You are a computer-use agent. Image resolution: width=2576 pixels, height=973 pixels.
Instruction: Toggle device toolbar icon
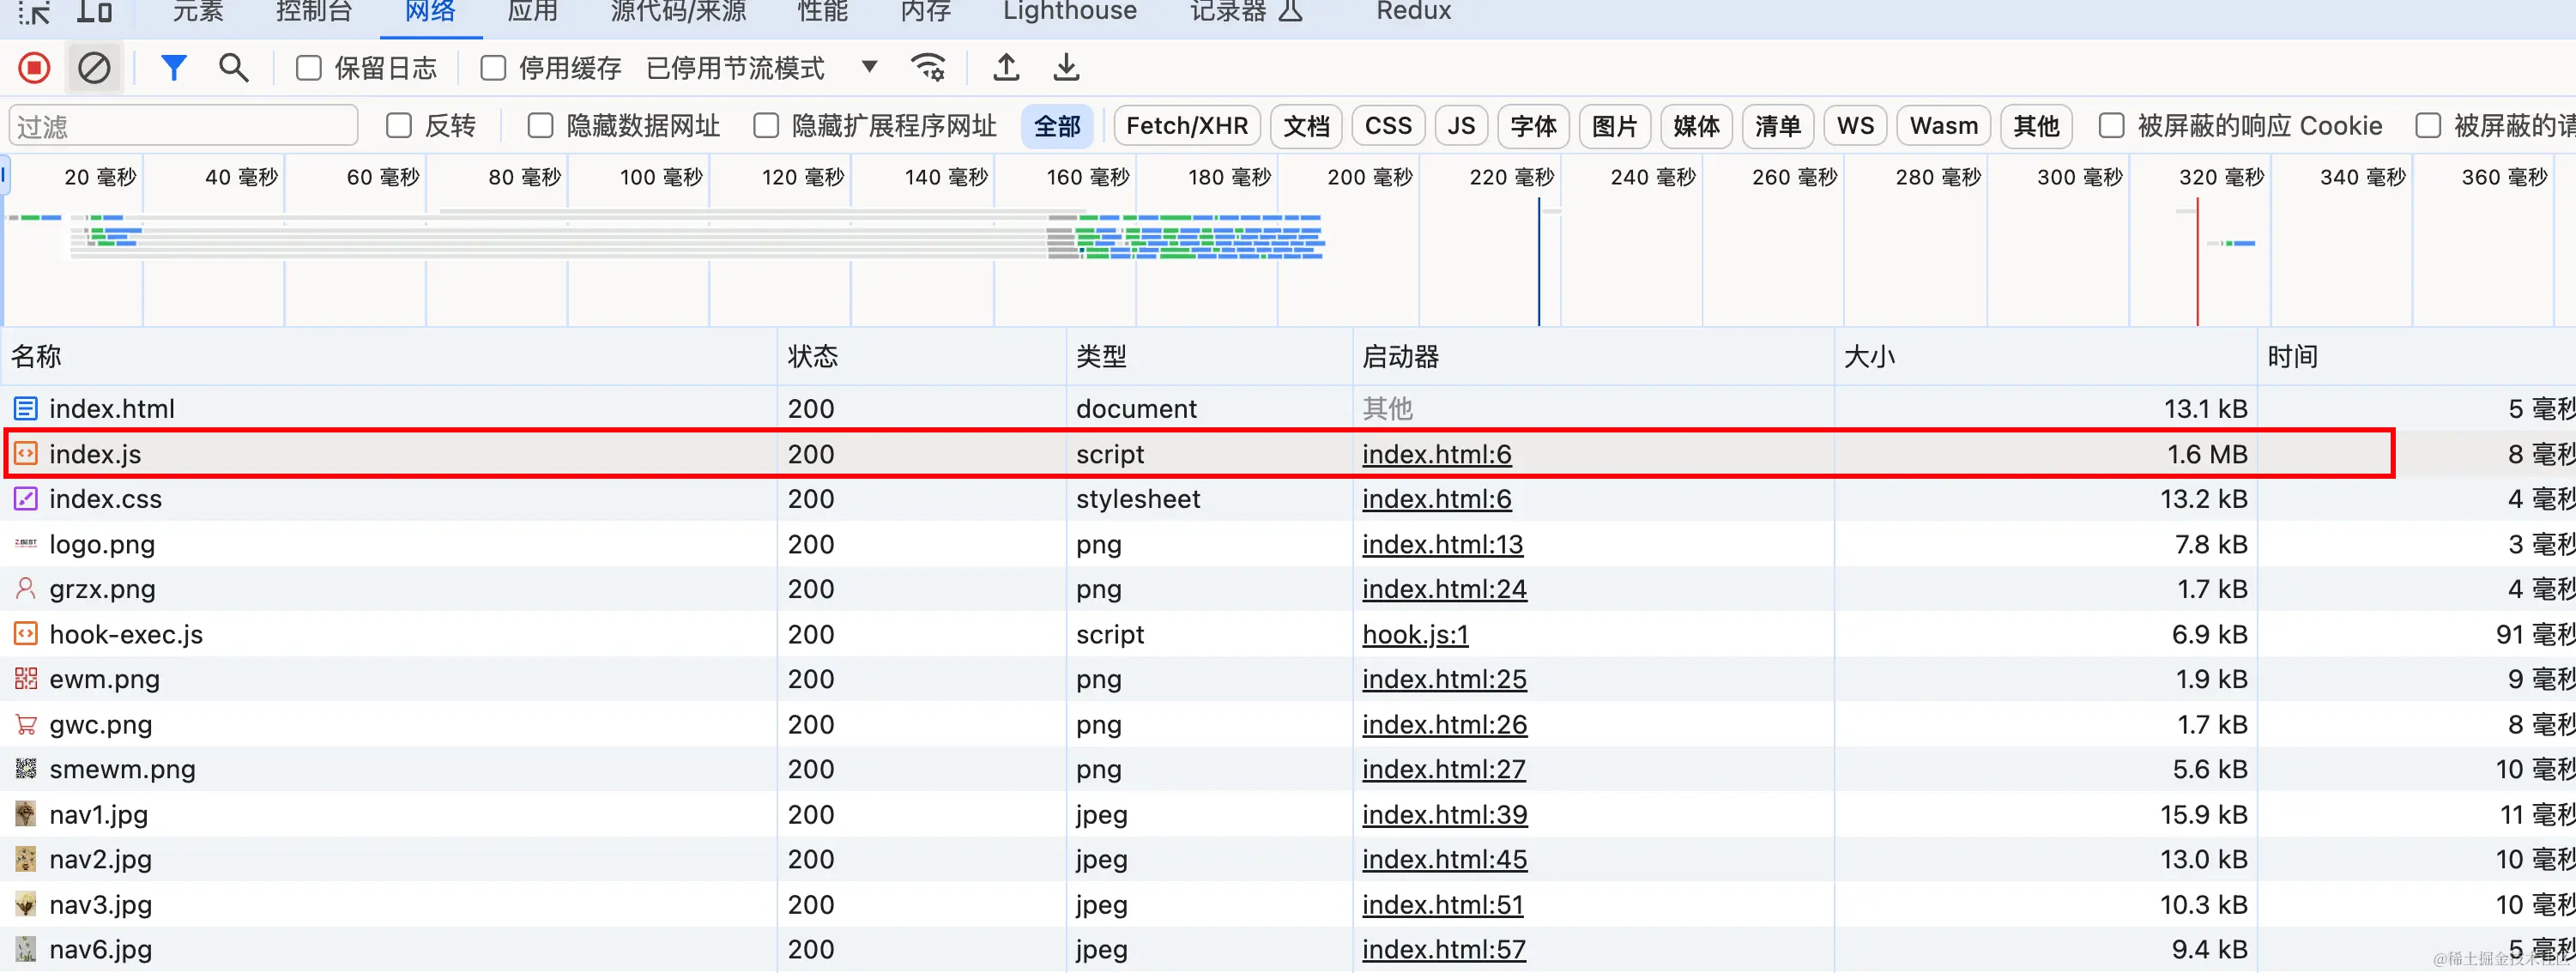[94, 12]
